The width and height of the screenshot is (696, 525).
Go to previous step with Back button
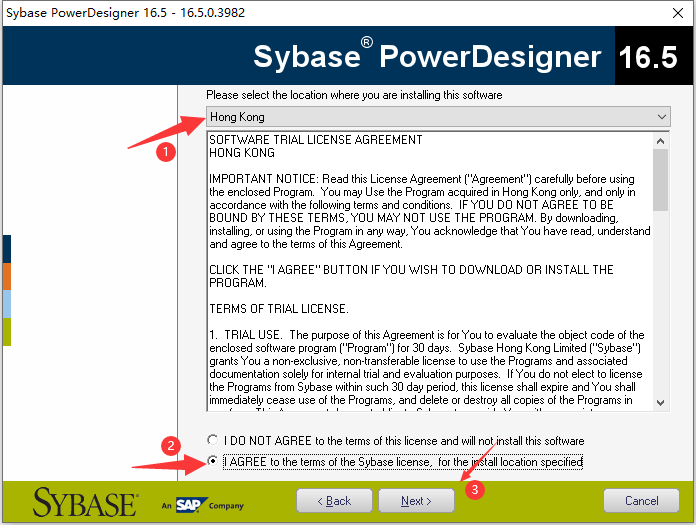334,501
